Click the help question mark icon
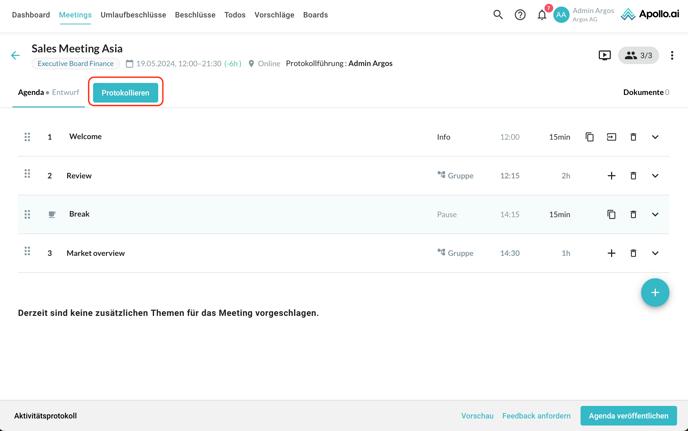The image size is (688, 431). point(520,15)
